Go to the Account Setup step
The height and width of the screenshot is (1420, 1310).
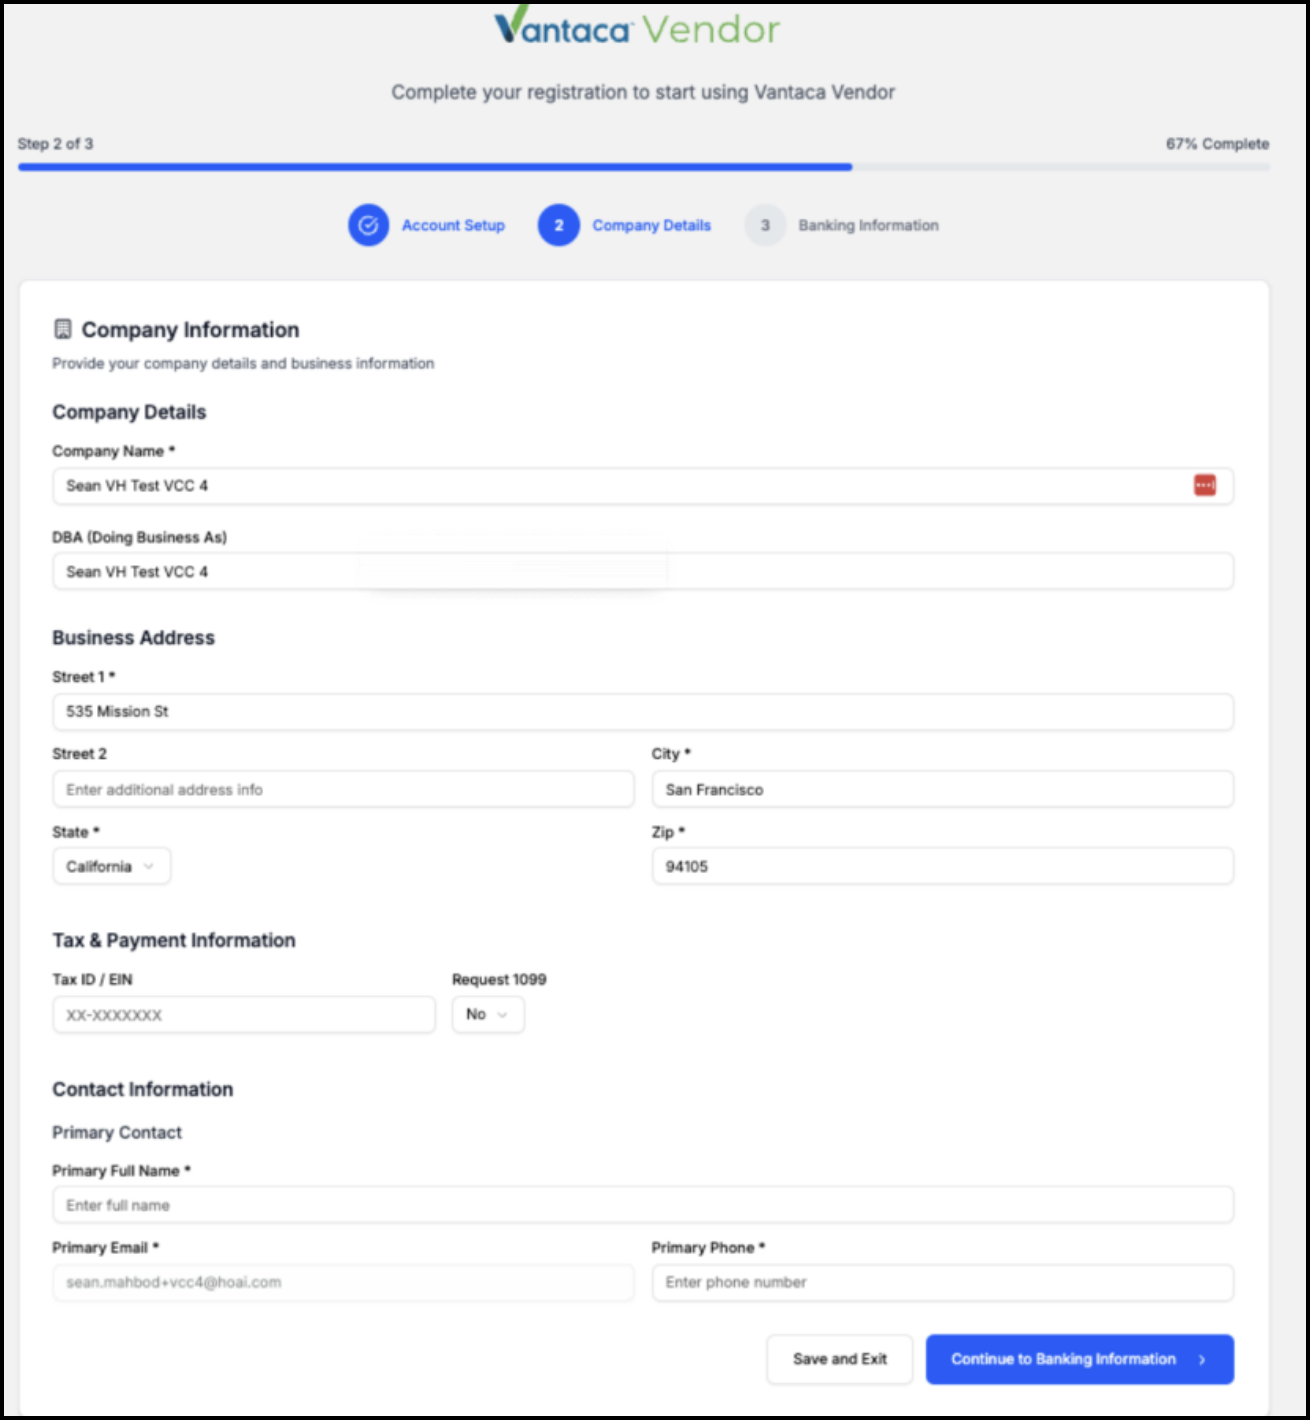point(453,225)
